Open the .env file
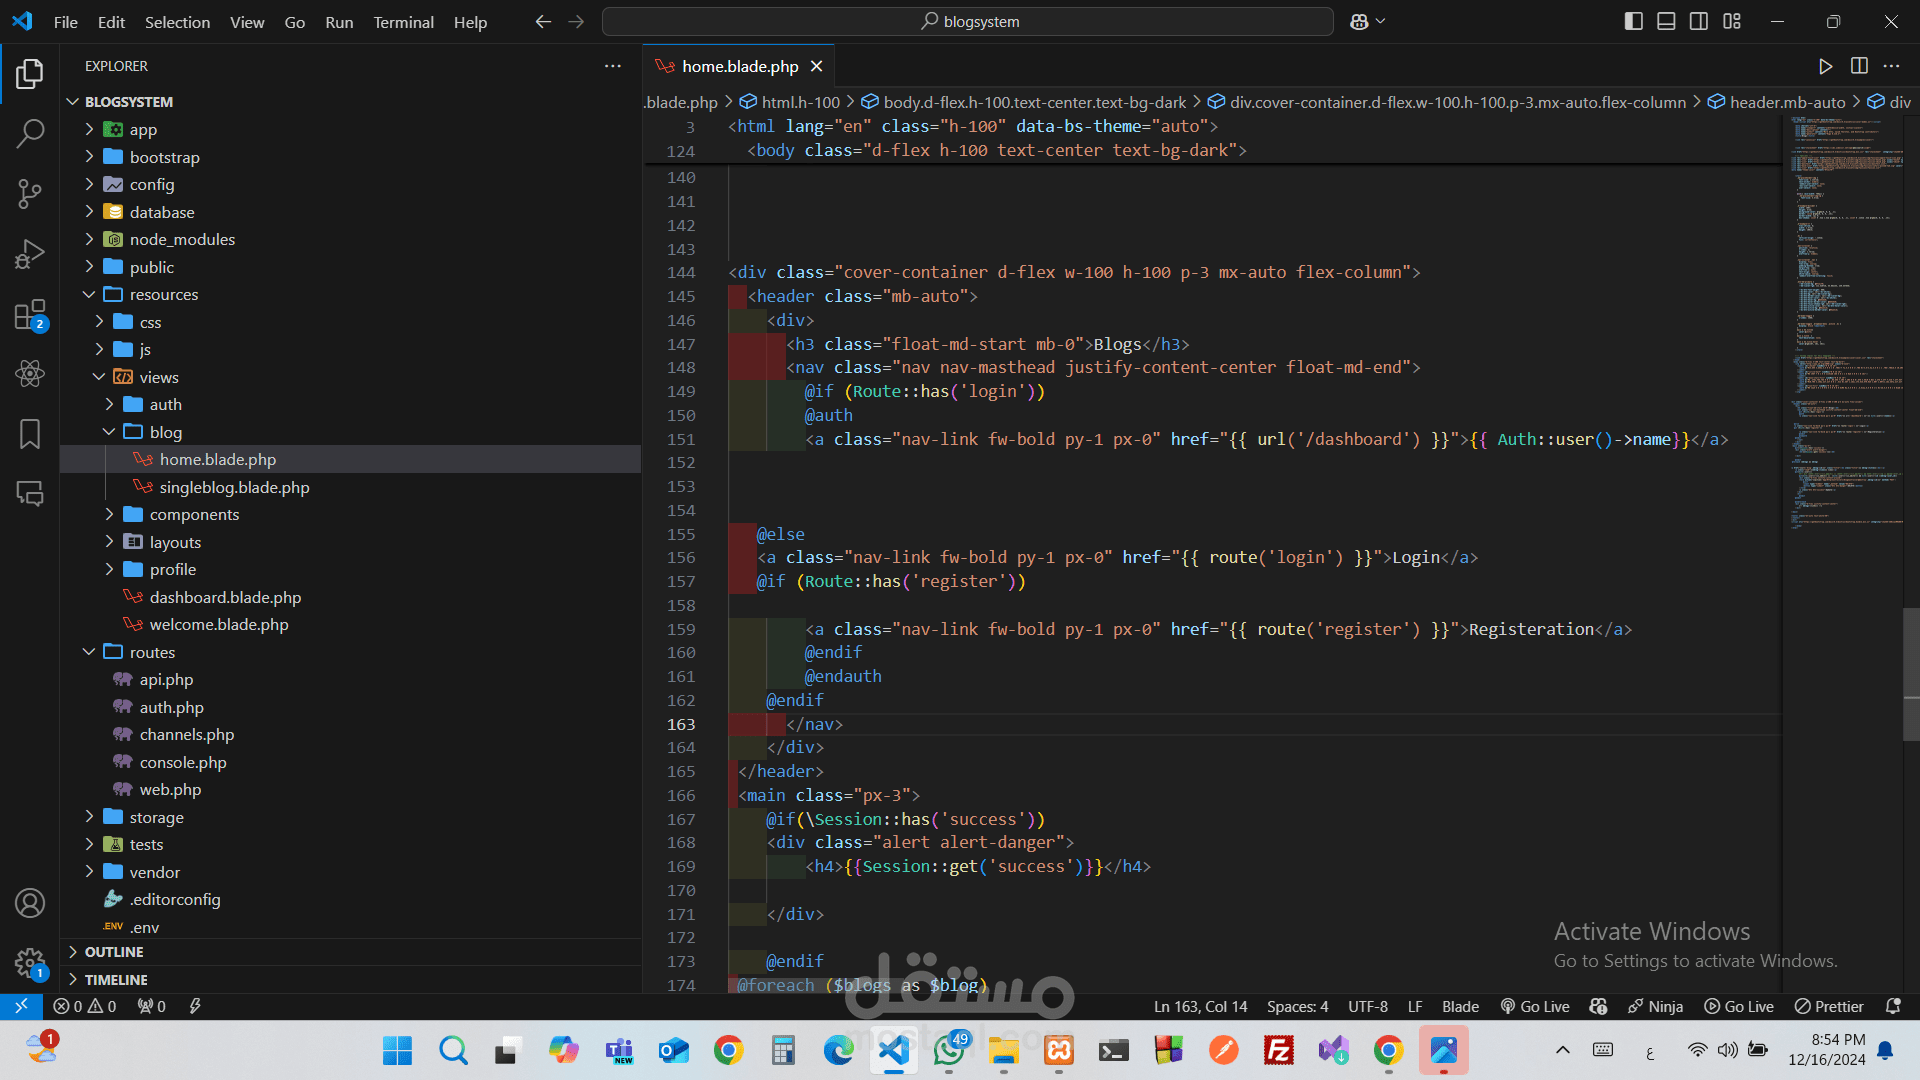1920x1080 pixels. point(350,927)
